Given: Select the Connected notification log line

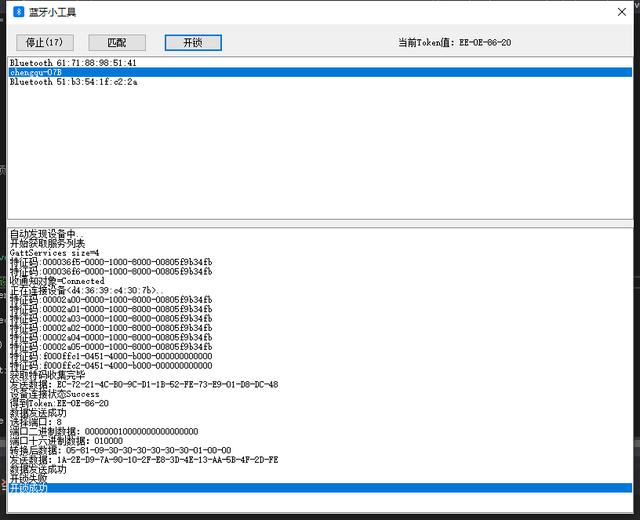Looking at the screenshot, I should click(320, 281).
